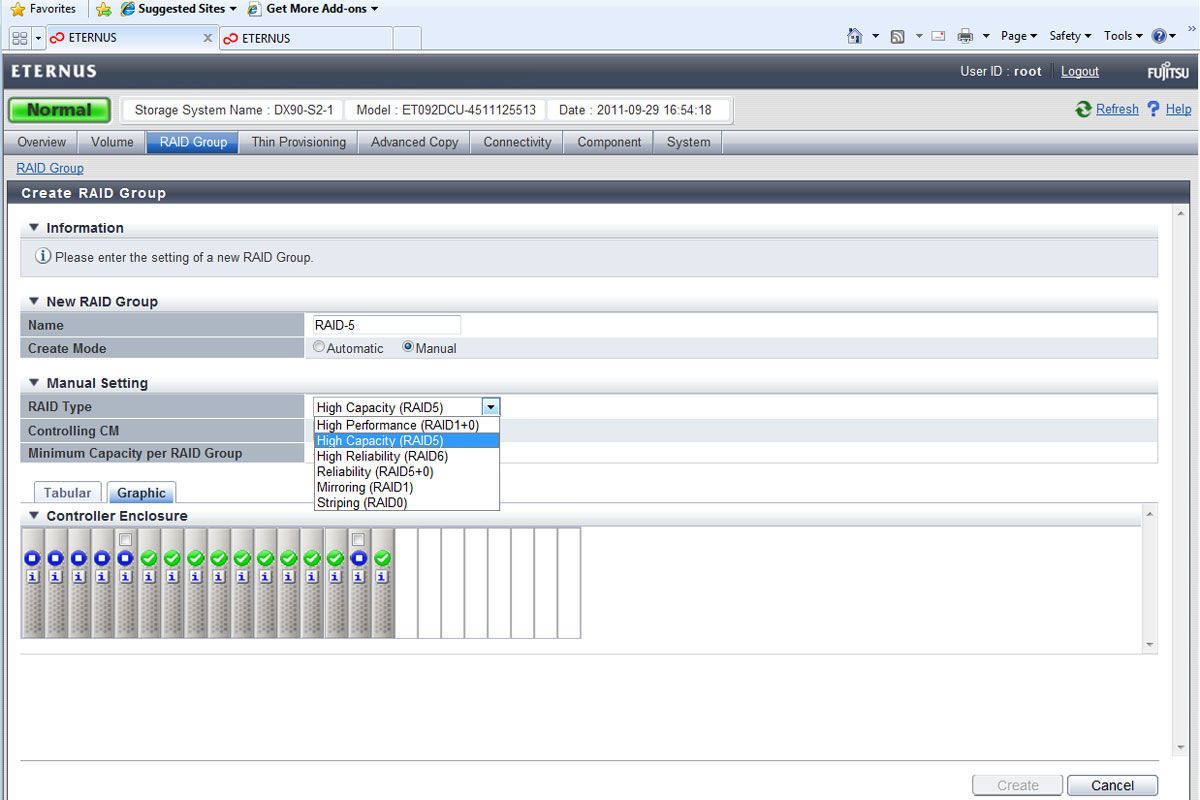Viewport: 1200px width, 800px height.
Task: Go to the Connectivity tab
Action: (517, 142)
